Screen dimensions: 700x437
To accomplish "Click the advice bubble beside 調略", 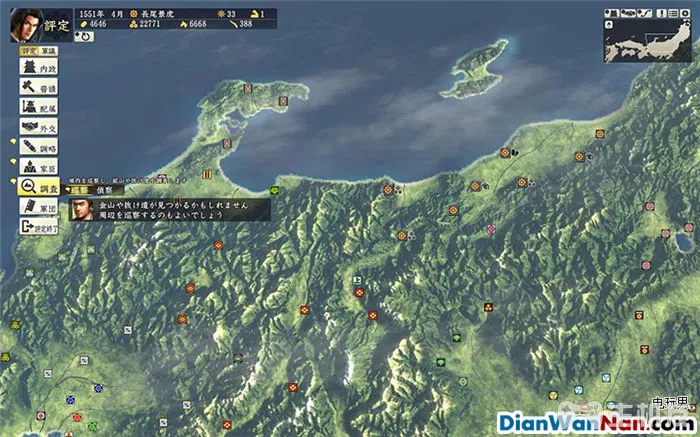I will pos(14,142).
